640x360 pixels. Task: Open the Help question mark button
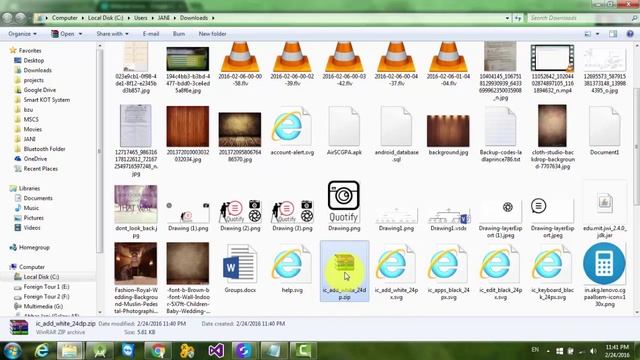630,34
